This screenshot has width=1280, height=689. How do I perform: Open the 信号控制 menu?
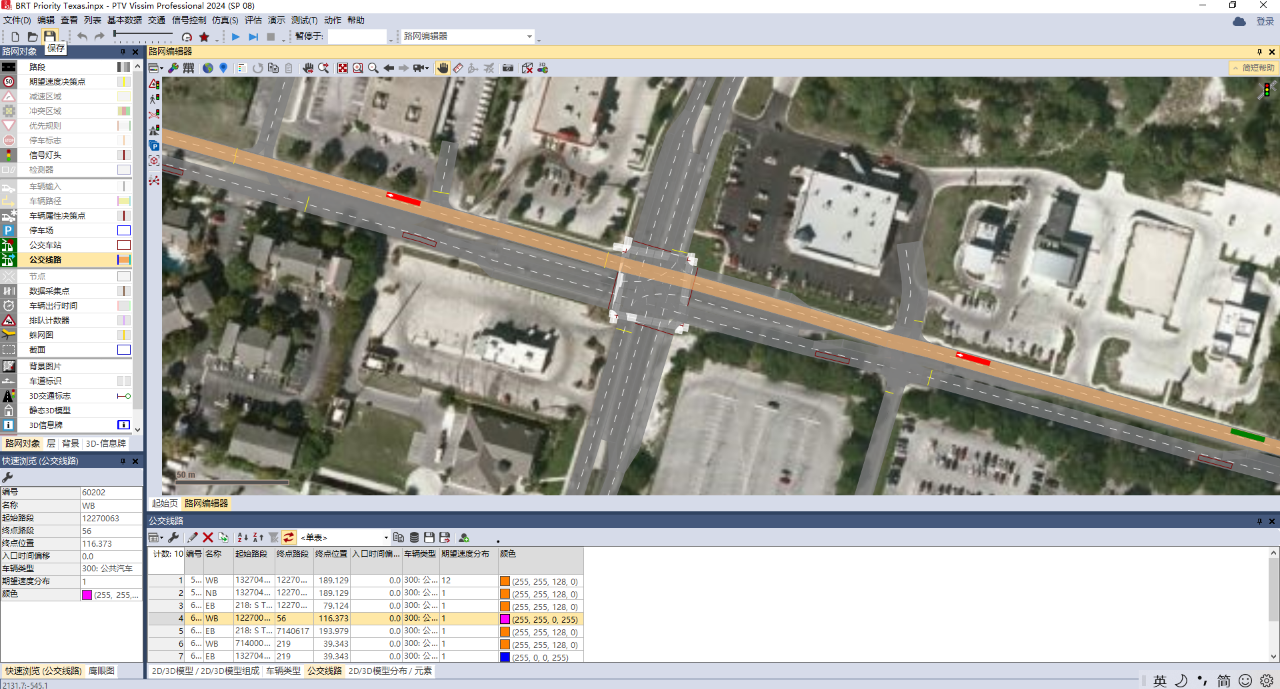click(189, 20)
